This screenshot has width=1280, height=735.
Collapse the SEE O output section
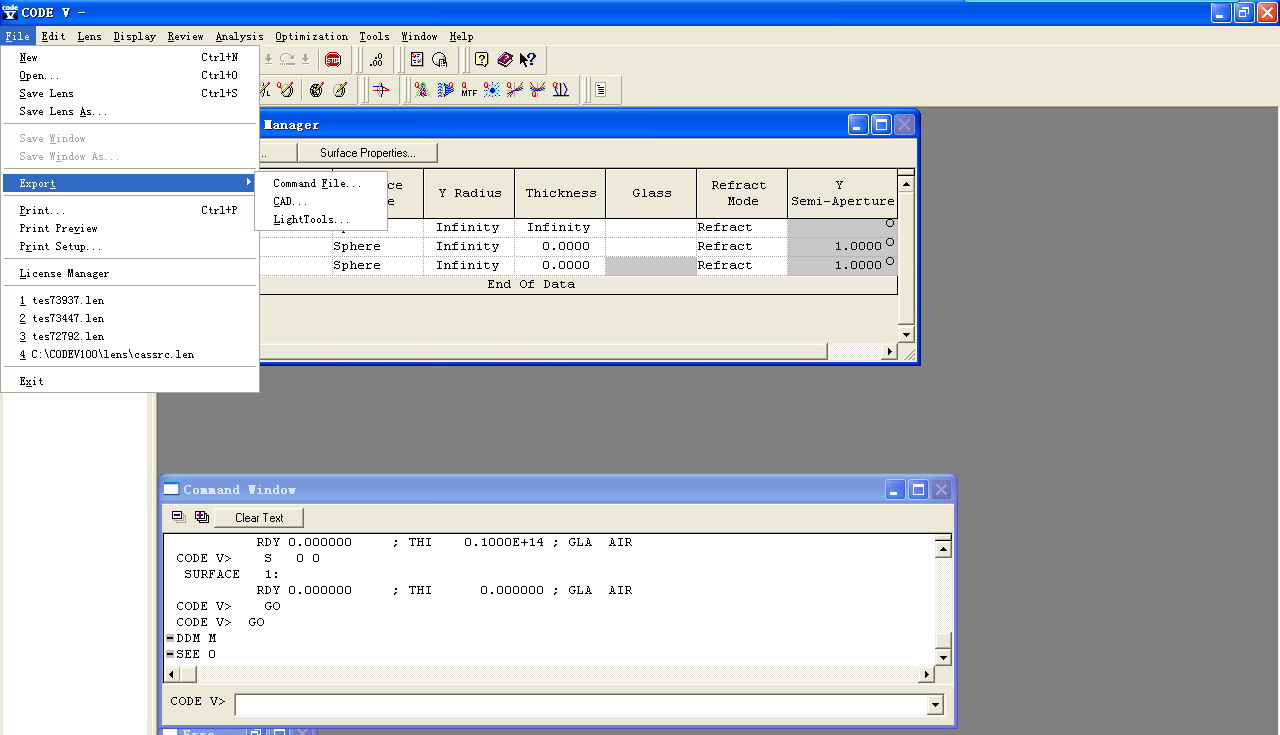(x=170, y=654)
